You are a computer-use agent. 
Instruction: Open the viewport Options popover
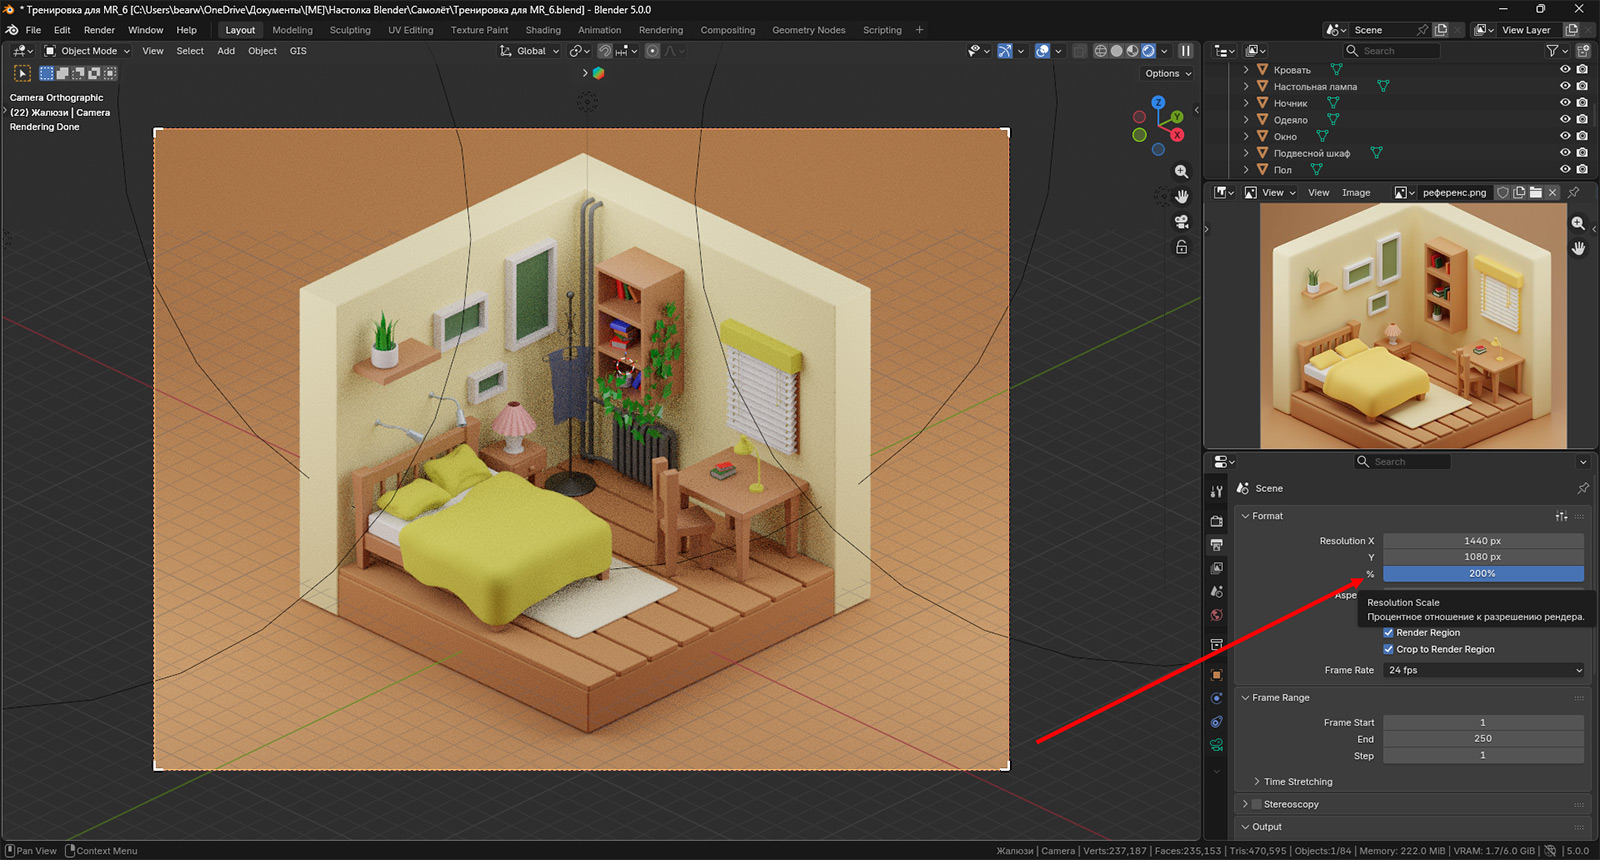click(x=1167, y=74)
